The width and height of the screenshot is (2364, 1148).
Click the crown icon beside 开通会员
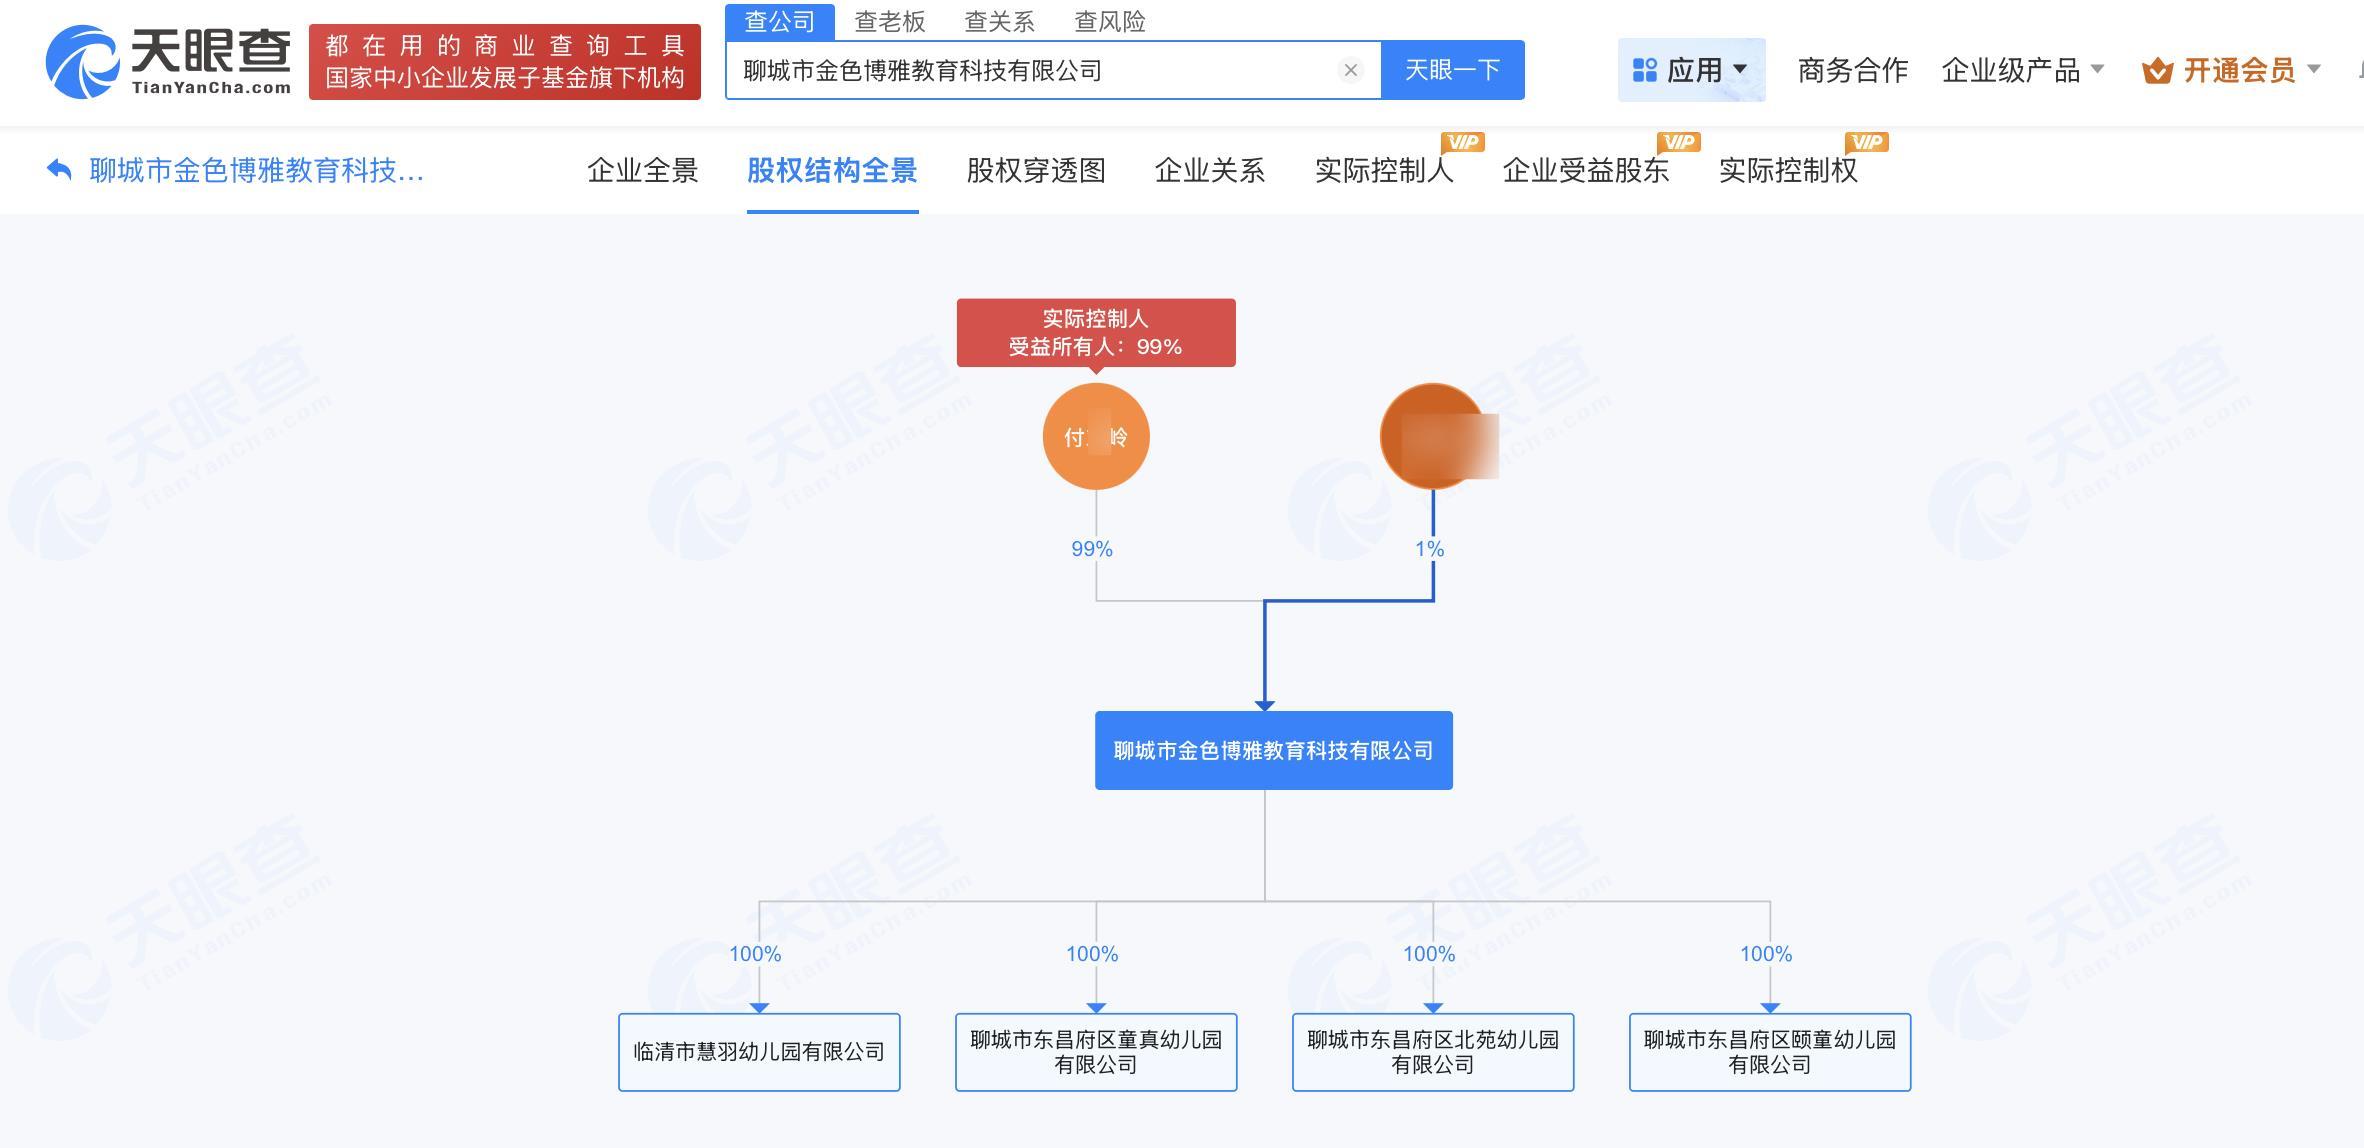tap(2157, 71)
